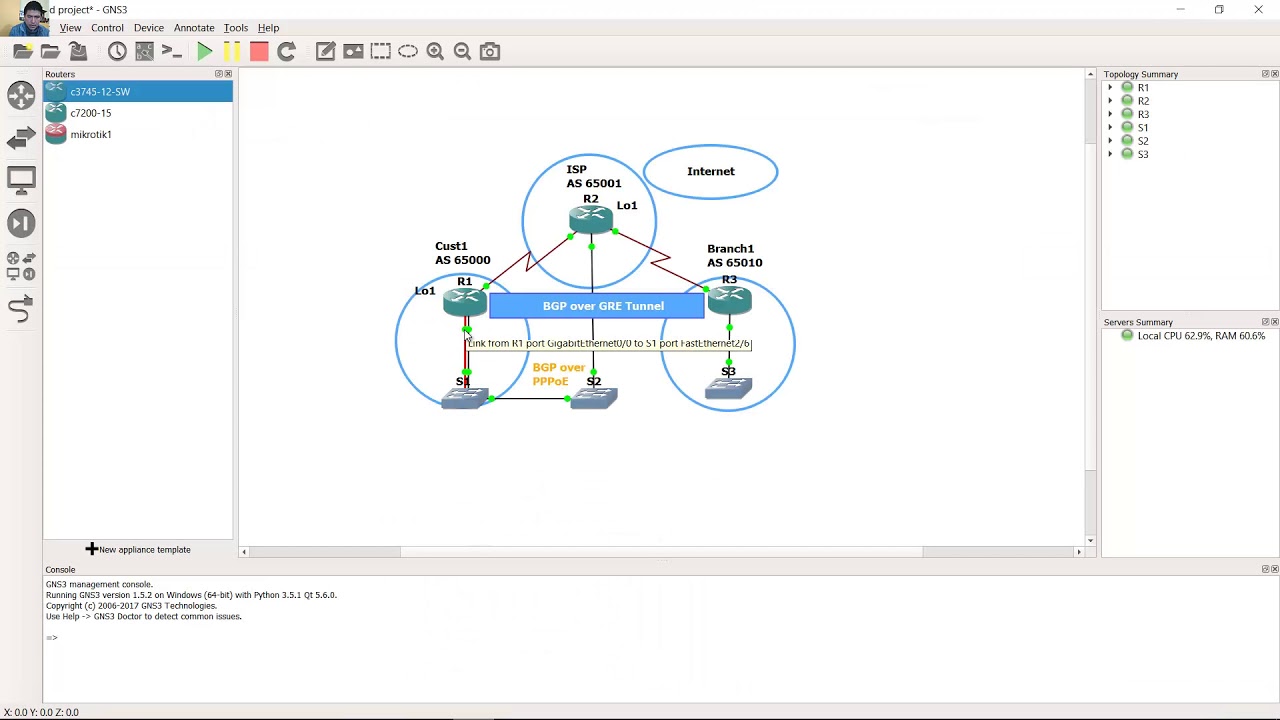Screen dimensions: 1280x720
Task: Select c7200-15 router template
Action: tap(138, 113)
